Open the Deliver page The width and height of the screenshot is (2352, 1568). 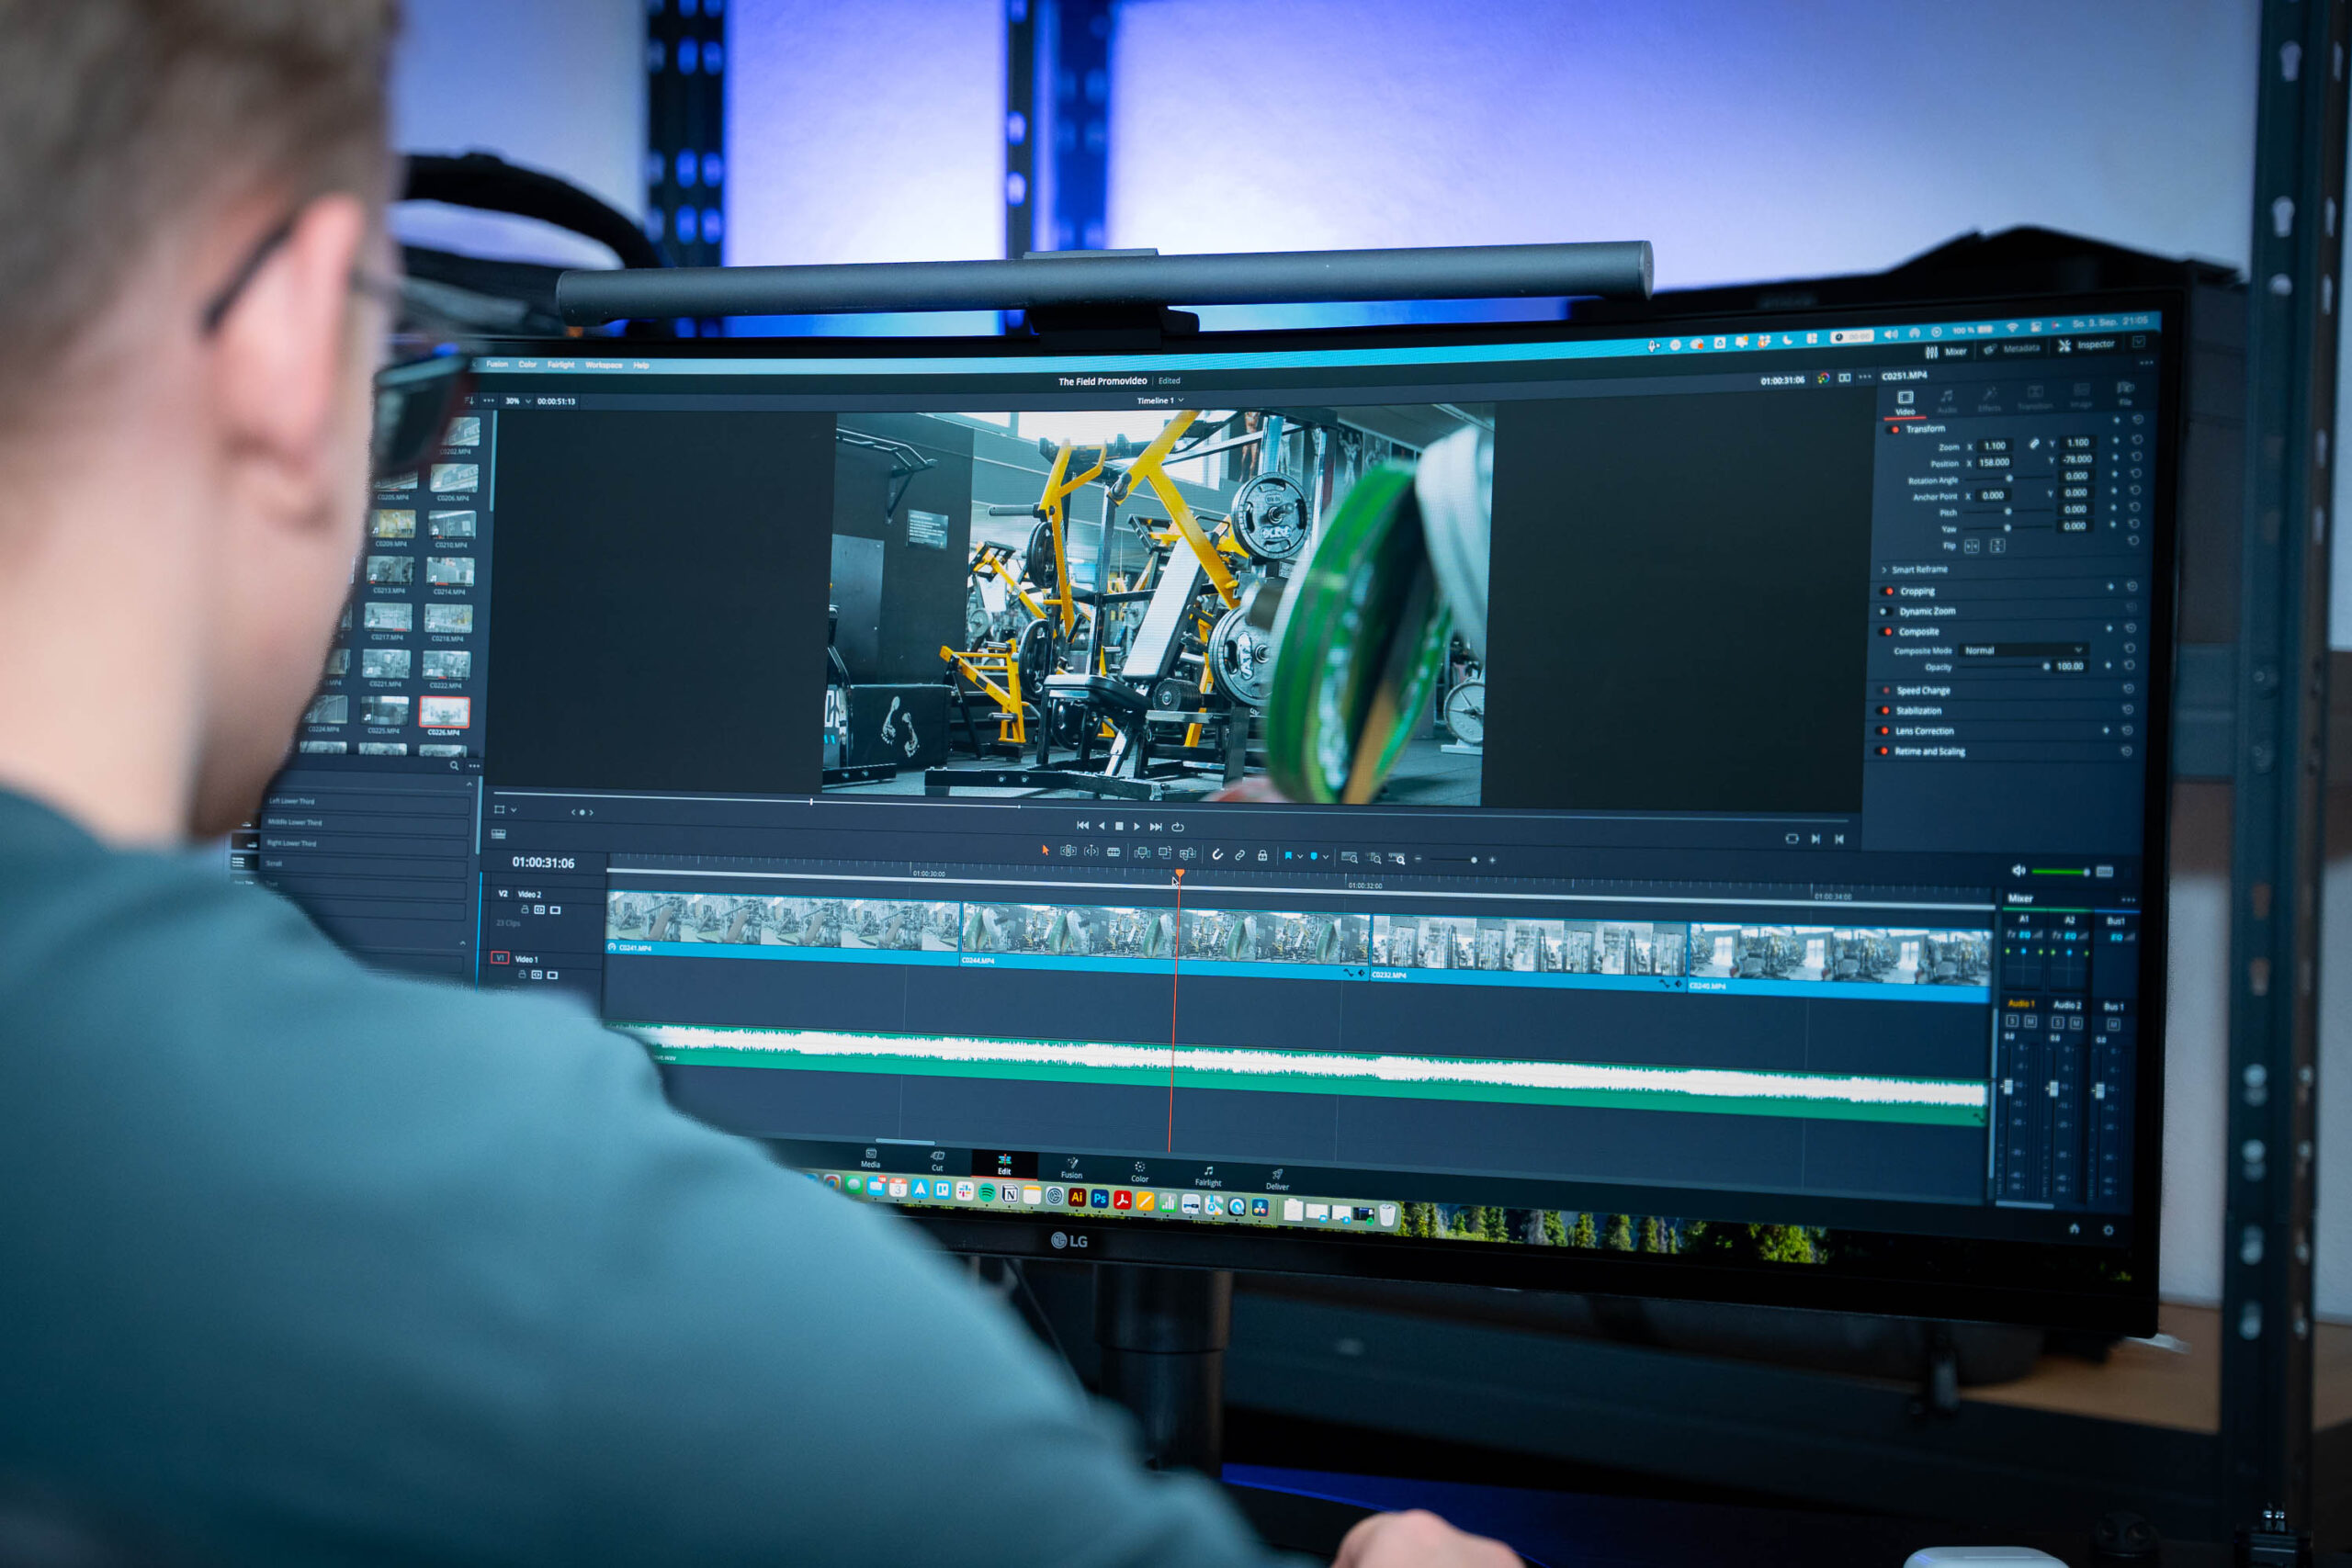(1278, 1180)
